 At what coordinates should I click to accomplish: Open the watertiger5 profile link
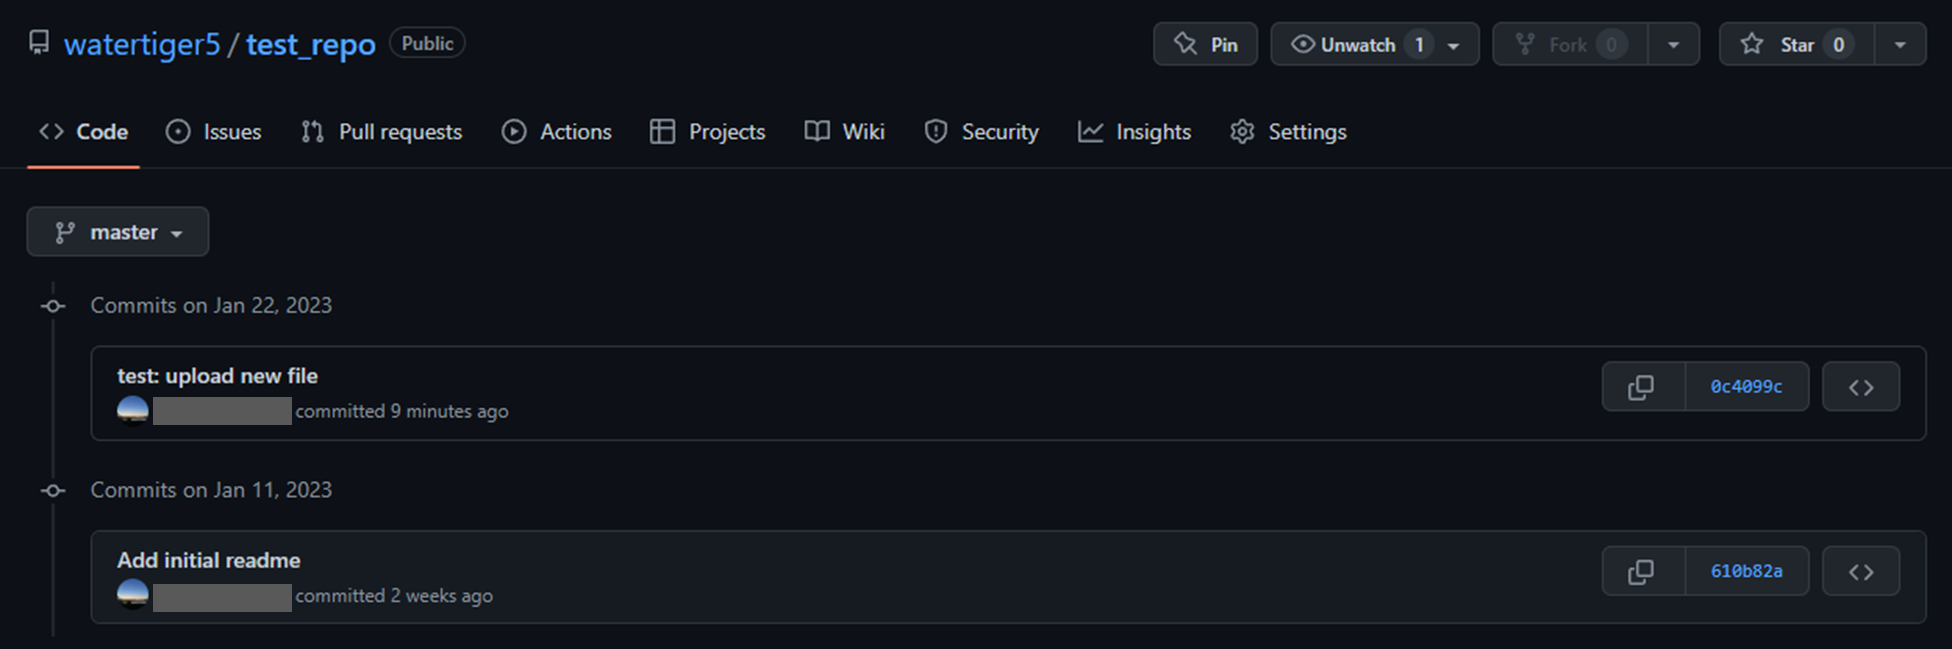point(142,44)
